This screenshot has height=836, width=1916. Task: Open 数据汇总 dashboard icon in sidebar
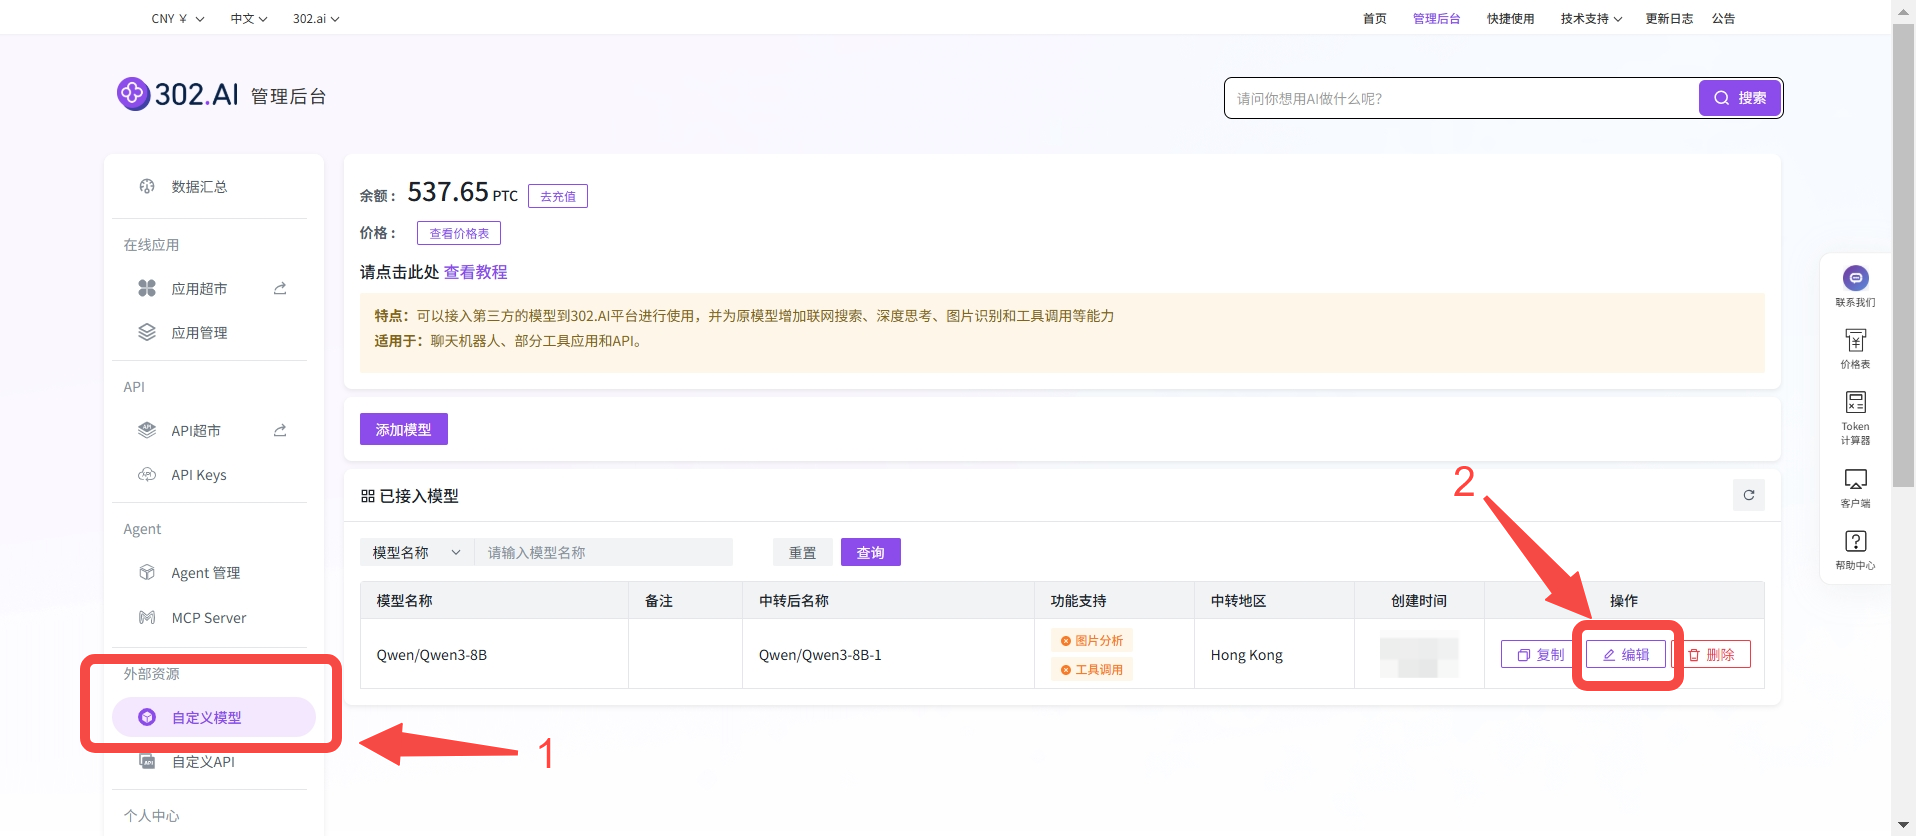click(147, 186)
